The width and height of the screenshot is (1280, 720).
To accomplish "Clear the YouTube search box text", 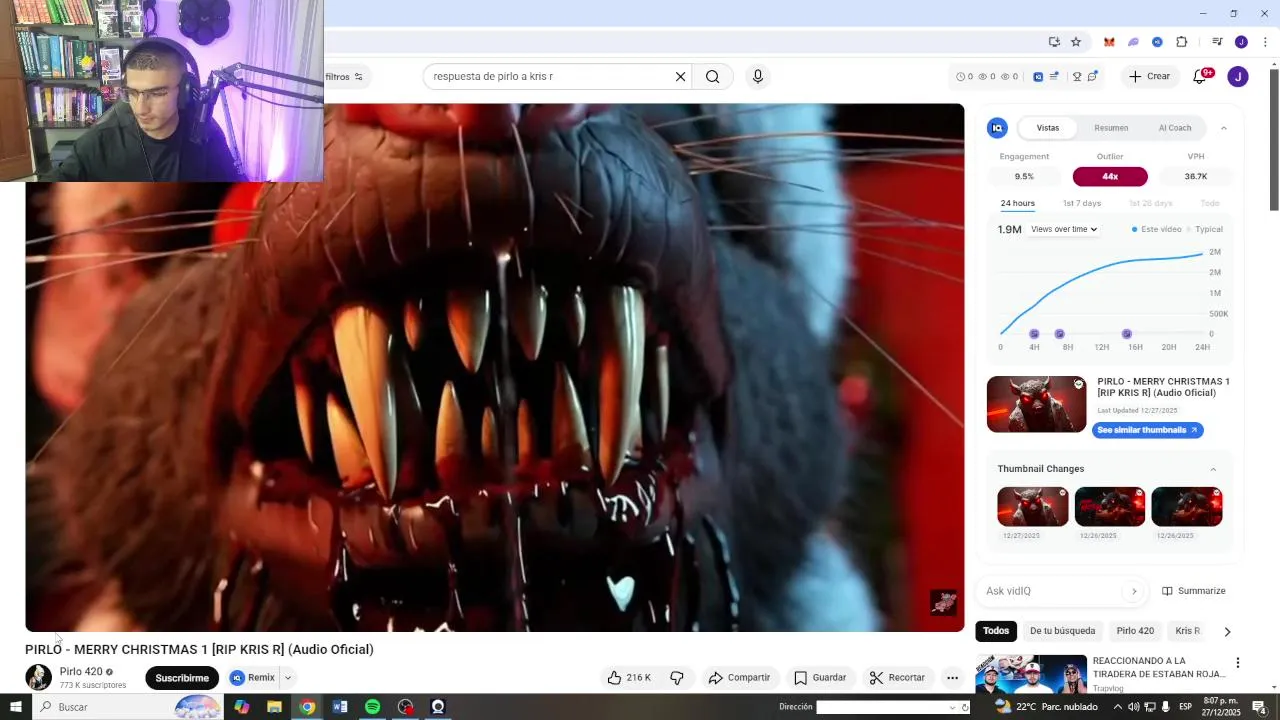I will click(x=680, y=76).
